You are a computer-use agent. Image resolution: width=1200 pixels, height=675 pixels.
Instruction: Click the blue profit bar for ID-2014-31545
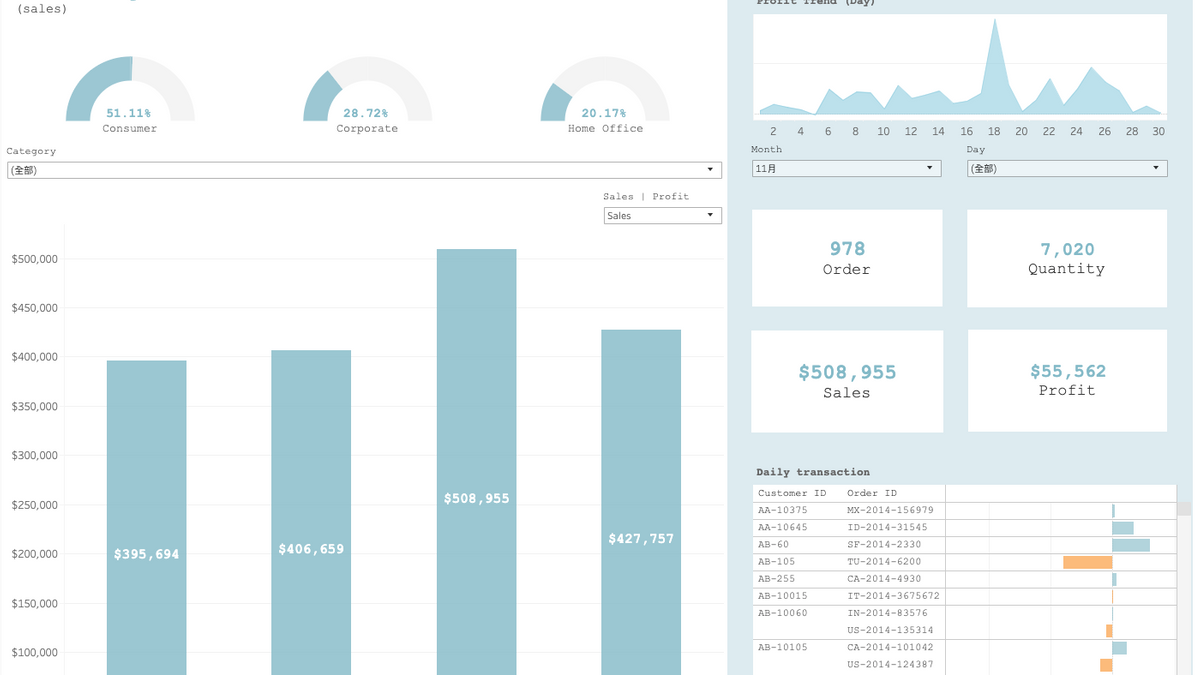pos(1123,528)
